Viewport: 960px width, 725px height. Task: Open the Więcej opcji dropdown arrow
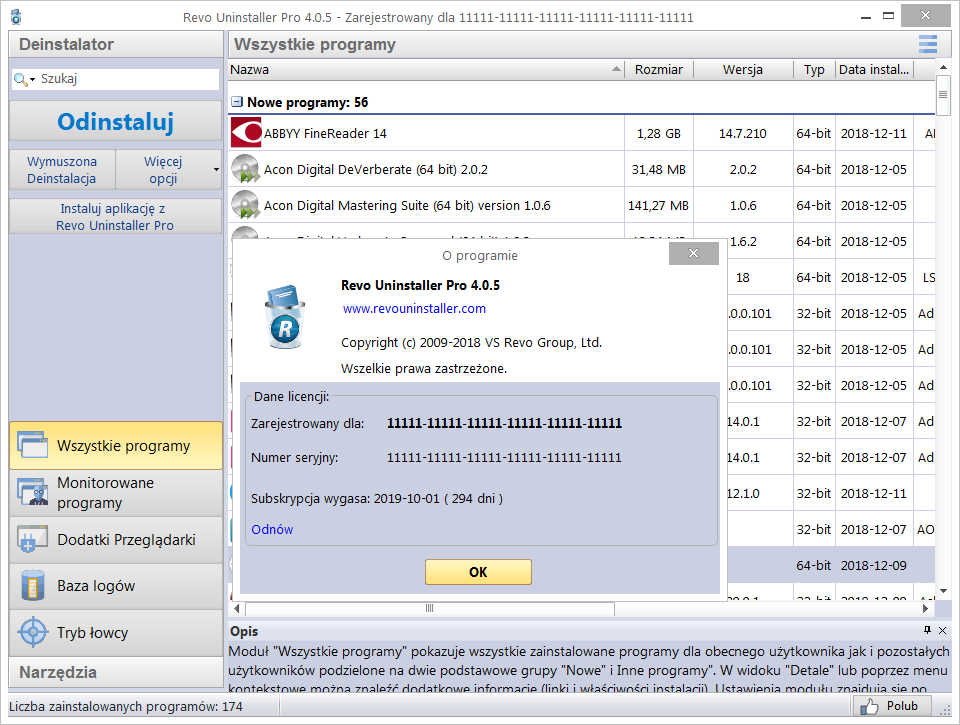tap(216, 170)
